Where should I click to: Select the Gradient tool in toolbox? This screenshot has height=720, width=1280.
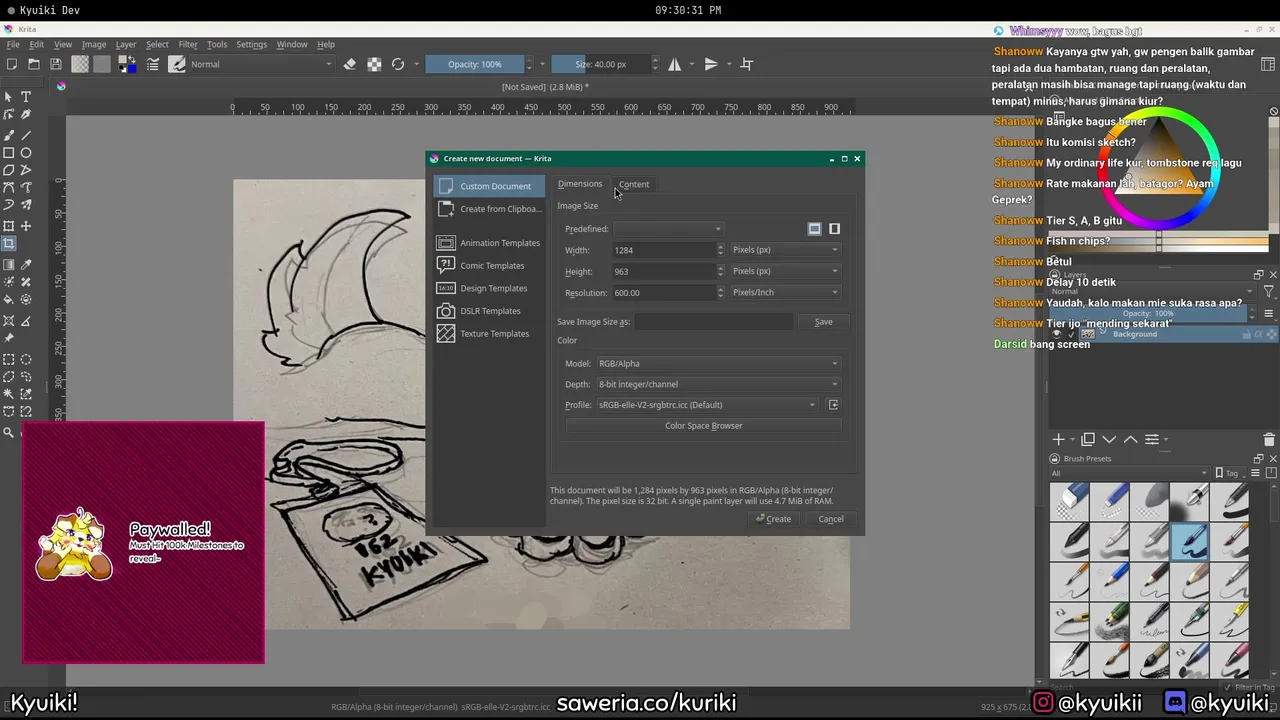[9, 265]
